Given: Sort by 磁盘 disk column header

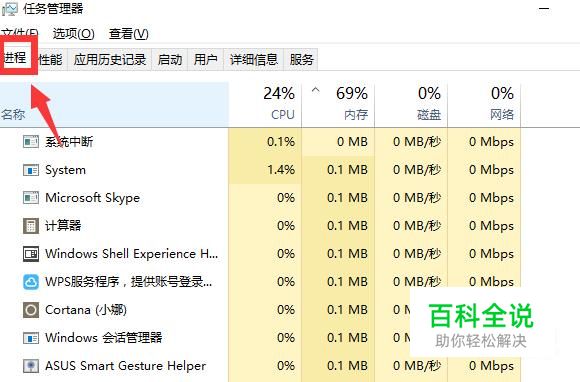Looking at the screenshot, I should [x=411, y=104].
